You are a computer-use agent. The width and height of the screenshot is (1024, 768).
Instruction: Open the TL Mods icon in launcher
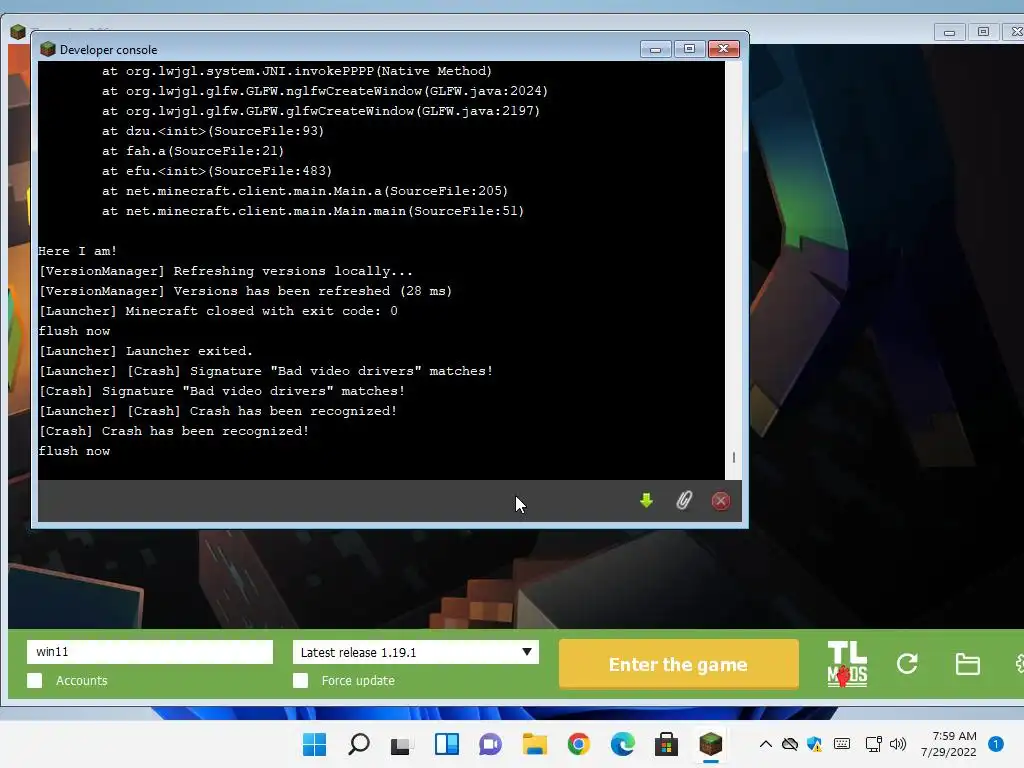[847, 664]
